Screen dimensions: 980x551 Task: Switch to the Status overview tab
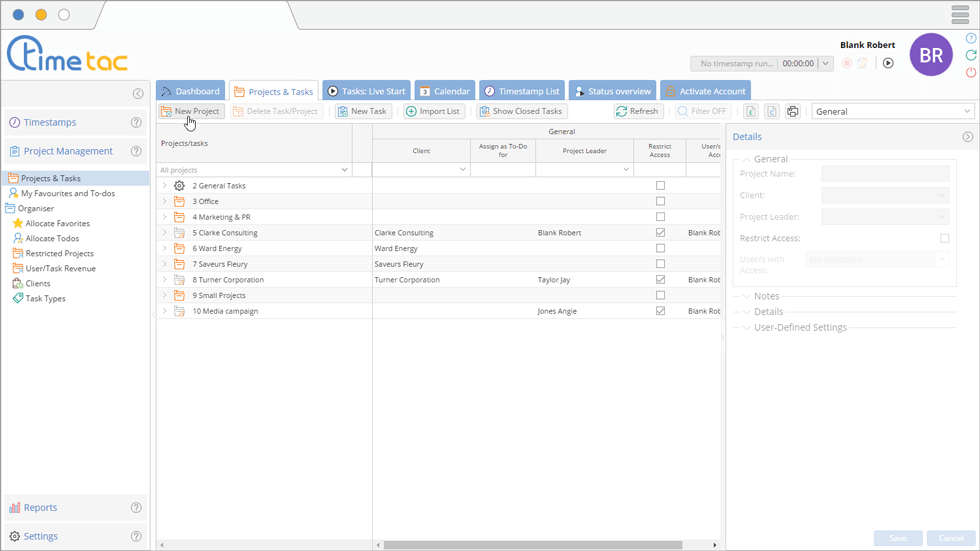(612, 91)
